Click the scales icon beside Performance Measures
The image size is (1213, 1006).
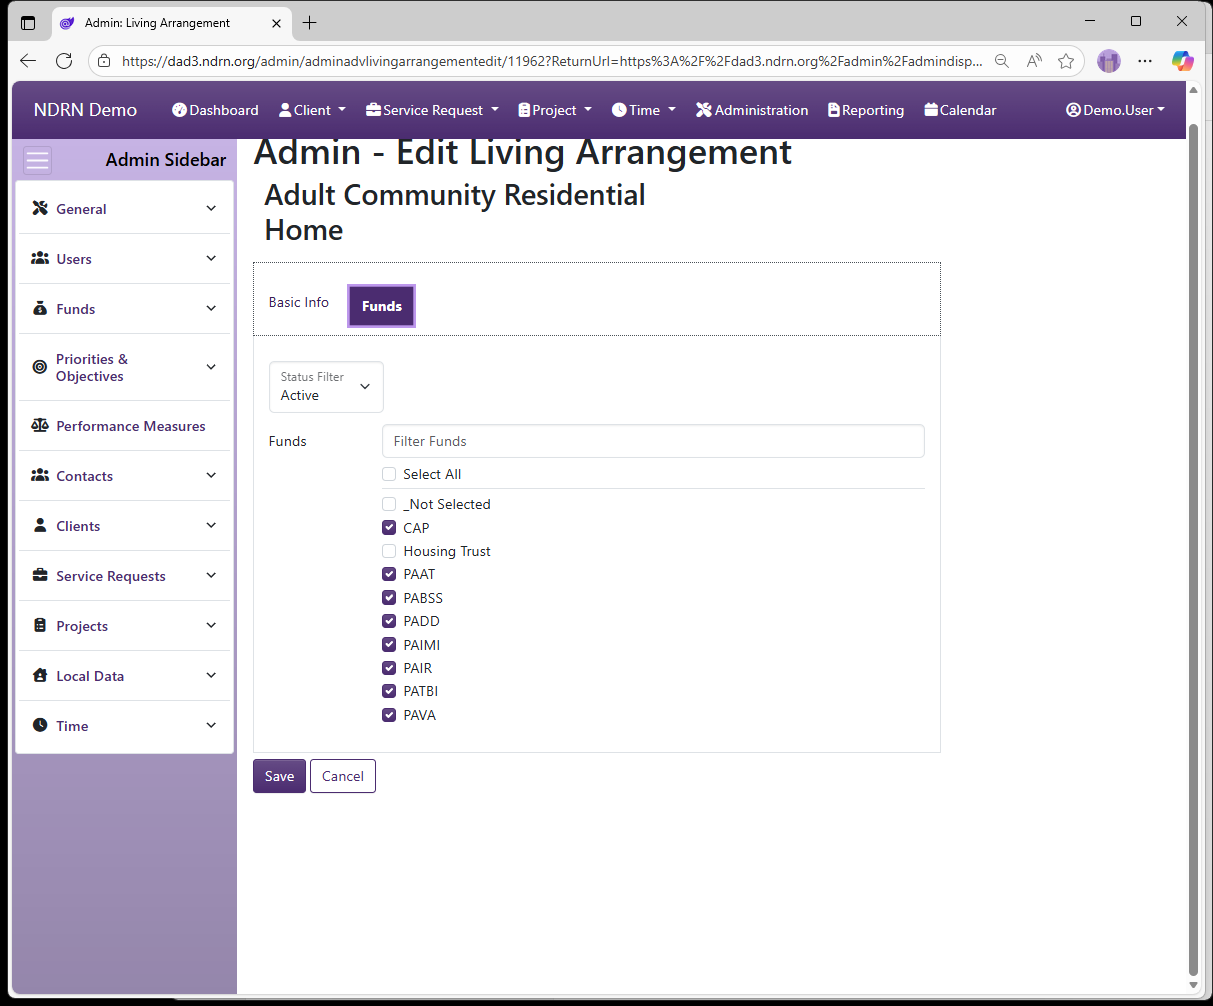(40, 425)
